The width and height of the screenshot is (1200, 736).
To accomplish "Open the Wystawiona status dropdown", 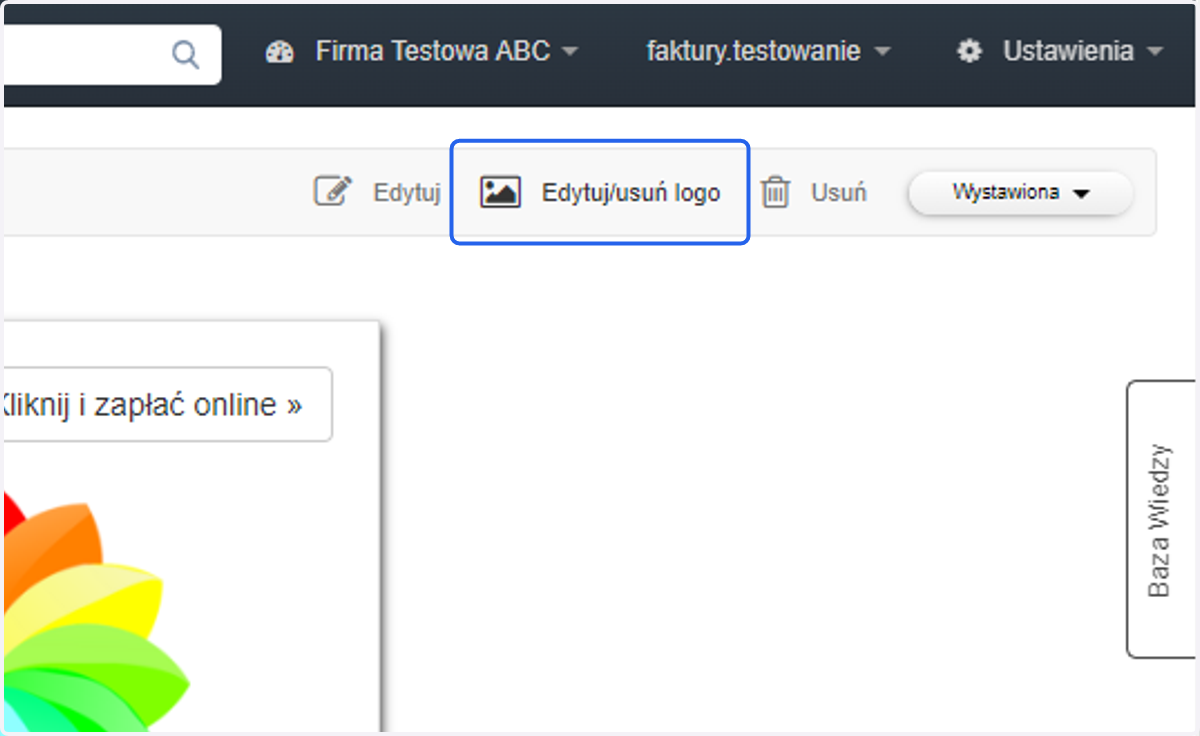I will pyautogui.click(x=1020, y=193).
